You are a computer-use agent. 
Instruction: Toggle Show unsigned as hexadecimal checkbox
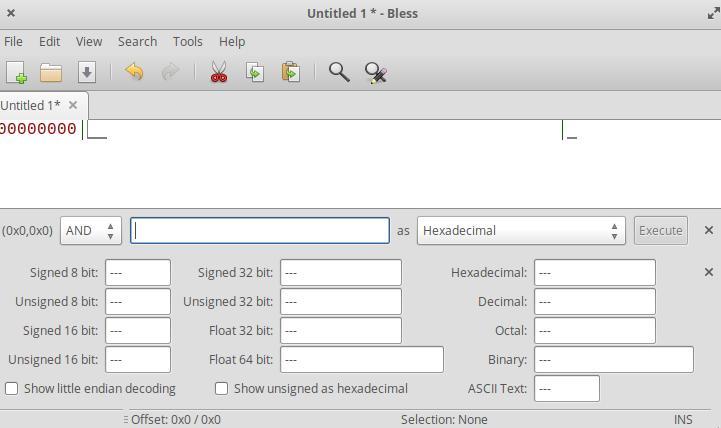coord(222,388)
